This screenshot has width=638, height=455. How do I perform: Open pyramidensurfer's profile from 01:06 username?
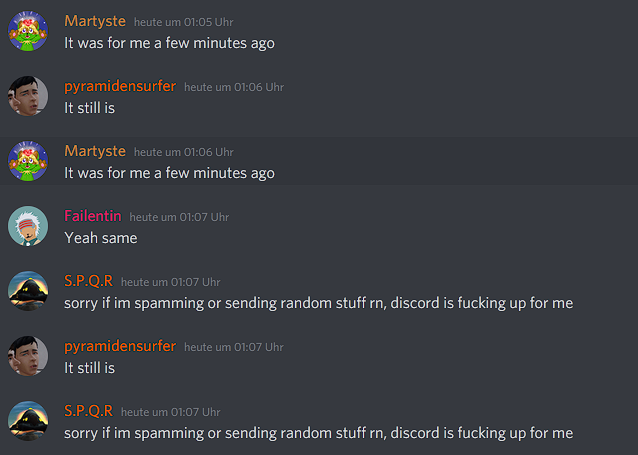[x=120, y=86]
